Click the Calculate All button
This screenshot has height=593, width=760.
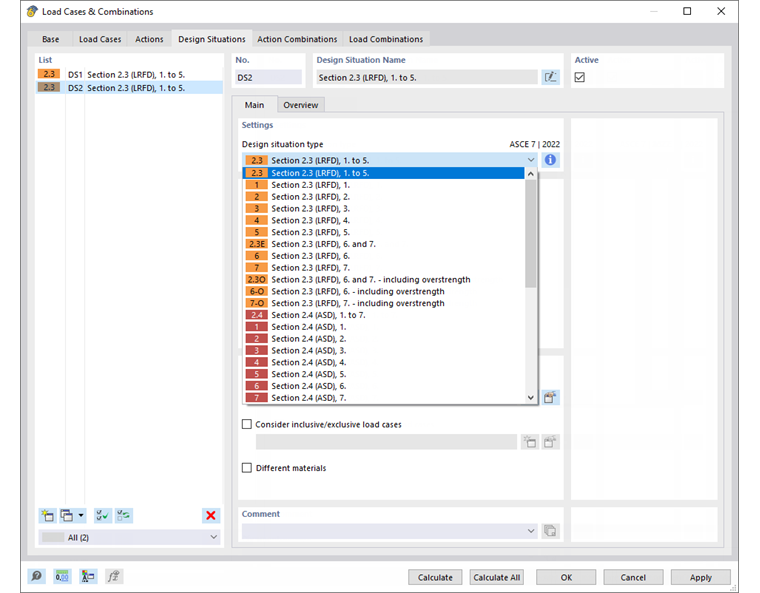pos(496,577)
